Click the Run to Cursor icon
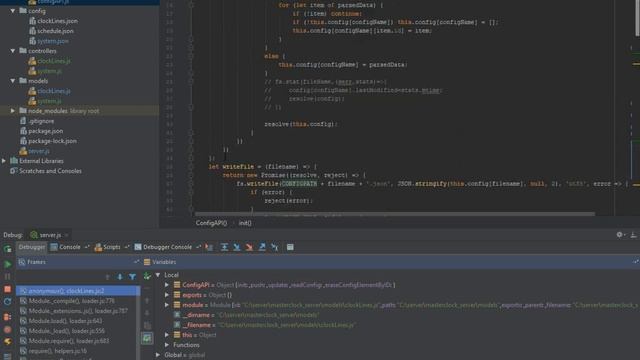Viewport: 640px width, 360px height. 275,247
